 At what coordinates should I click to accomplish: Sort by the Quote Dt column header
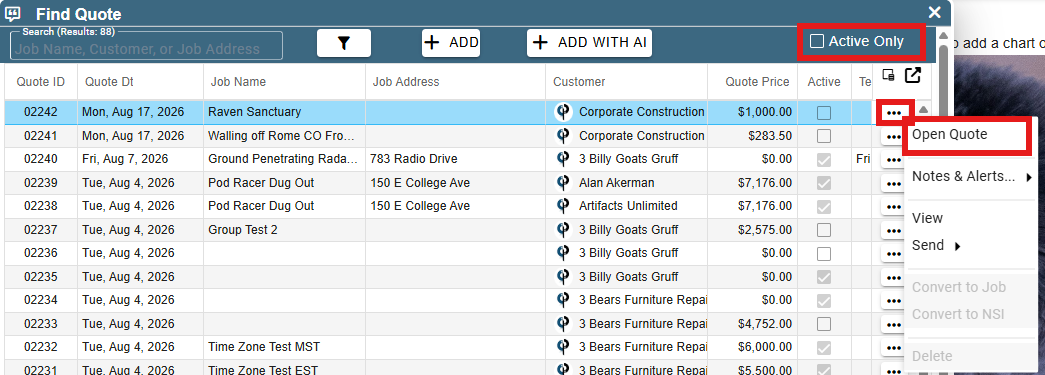pos(141,82)
